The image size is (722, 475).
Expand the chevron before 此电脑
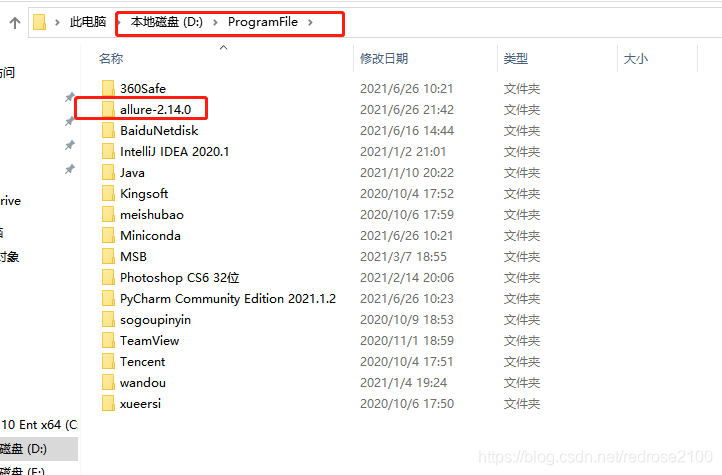click(57, 22)
